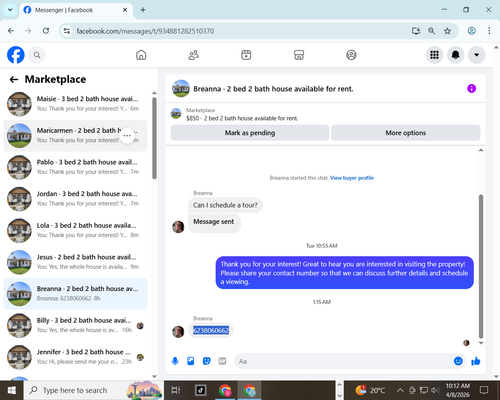
Task: Reload the page
Action: 46,31
